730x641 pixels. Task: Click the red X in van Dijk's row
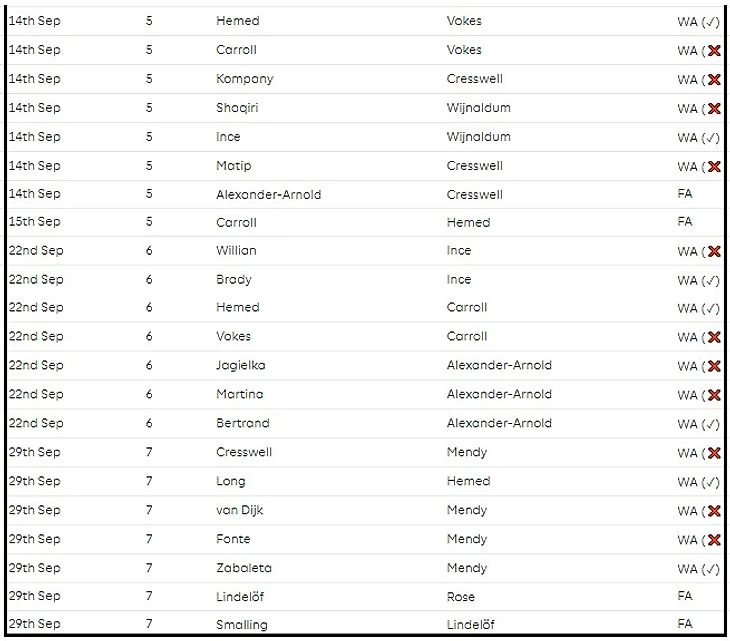pos(714,512)
